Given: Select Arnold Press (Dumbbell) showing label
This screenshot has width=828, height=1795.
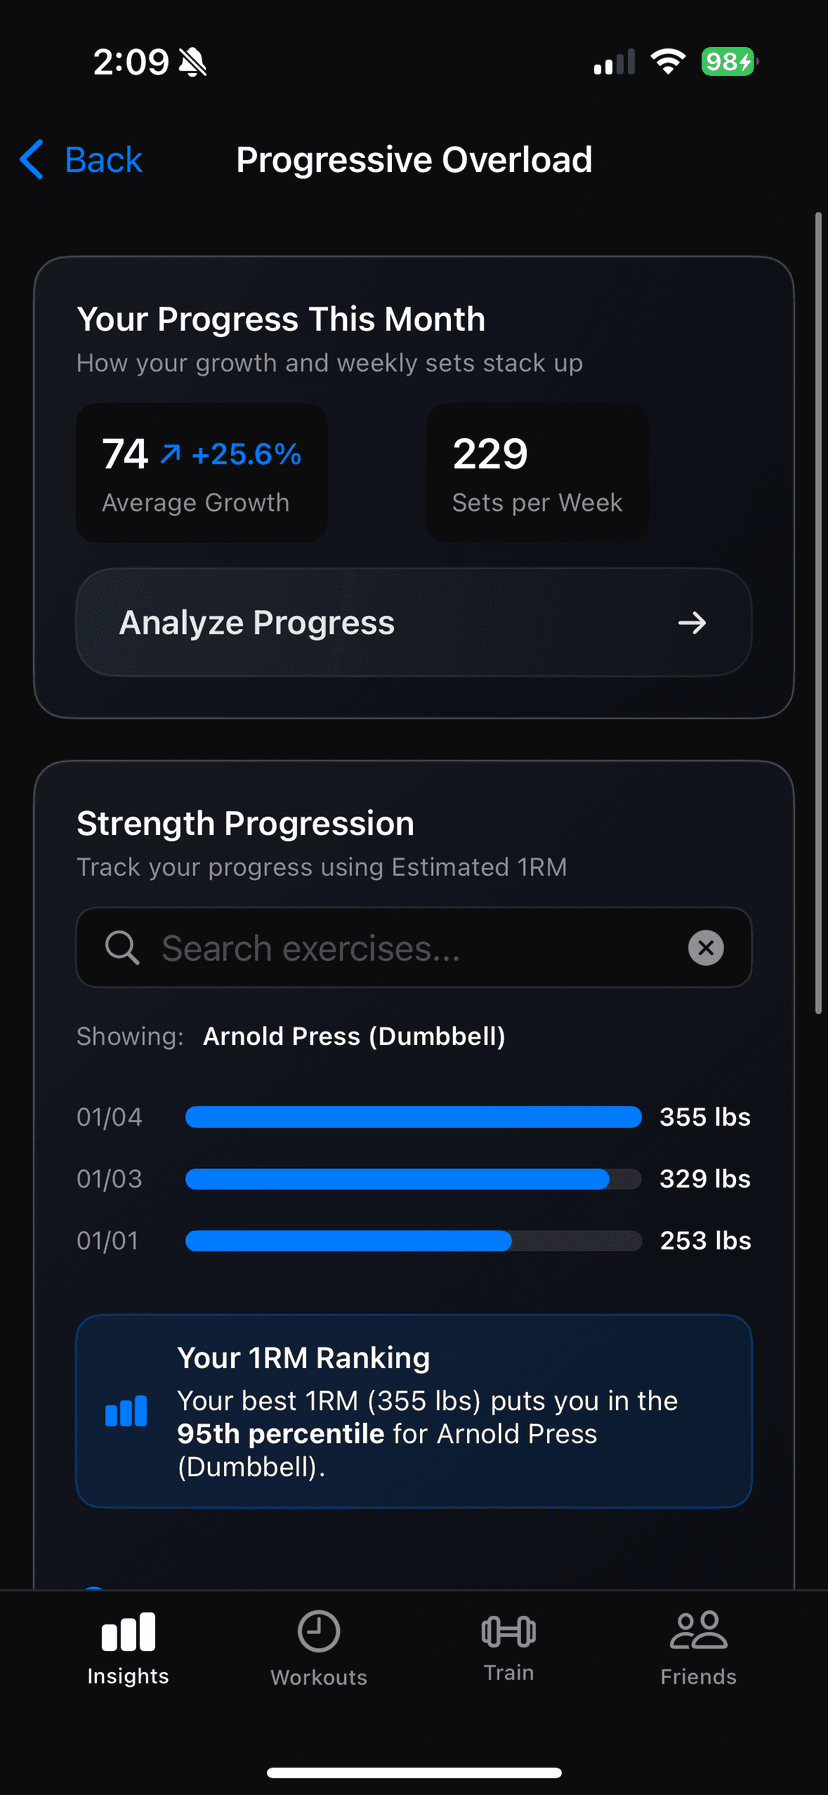Looking at the screenshot, I should coord(354,1036).
